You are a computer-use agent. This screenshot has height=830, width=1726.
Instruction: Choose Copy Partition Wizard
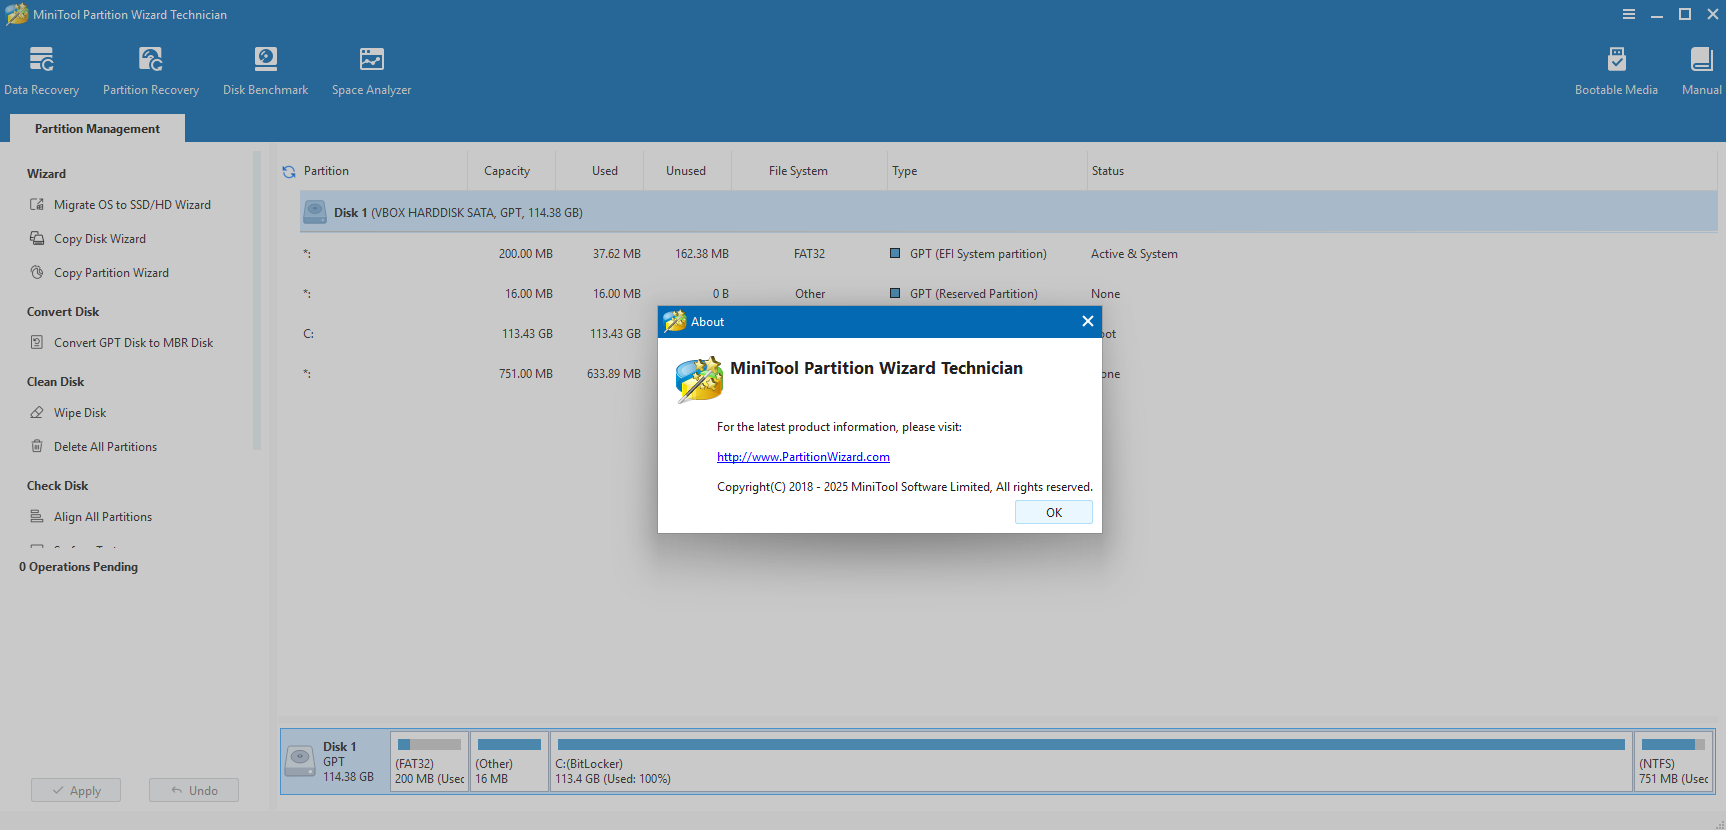click(111, 273)
